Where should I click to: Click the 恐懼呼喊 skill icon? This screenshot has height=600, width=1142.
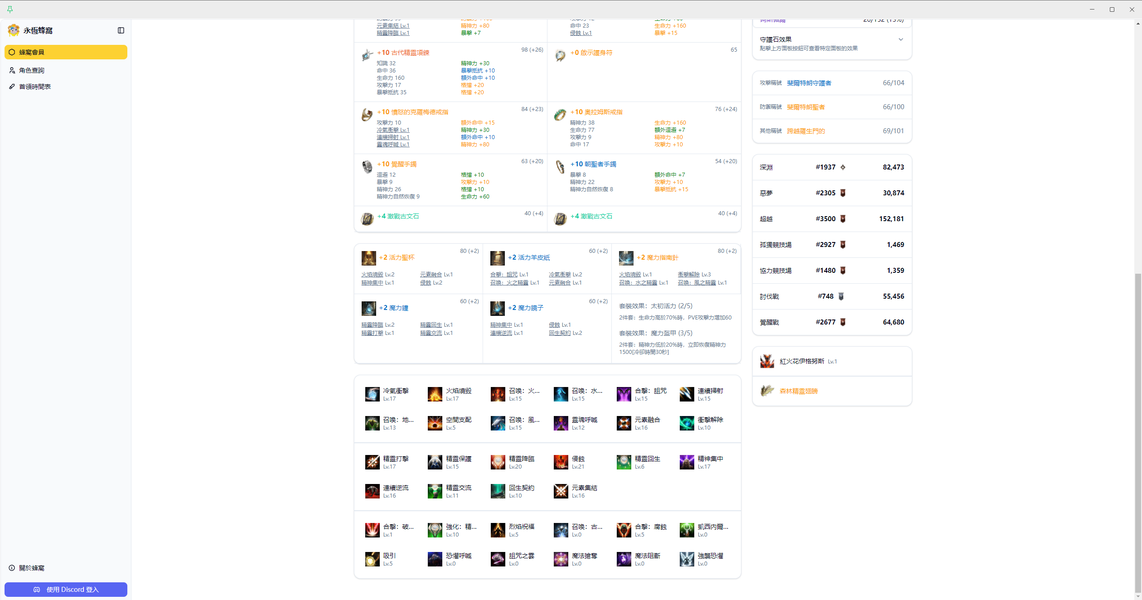[x=435, y=559]
